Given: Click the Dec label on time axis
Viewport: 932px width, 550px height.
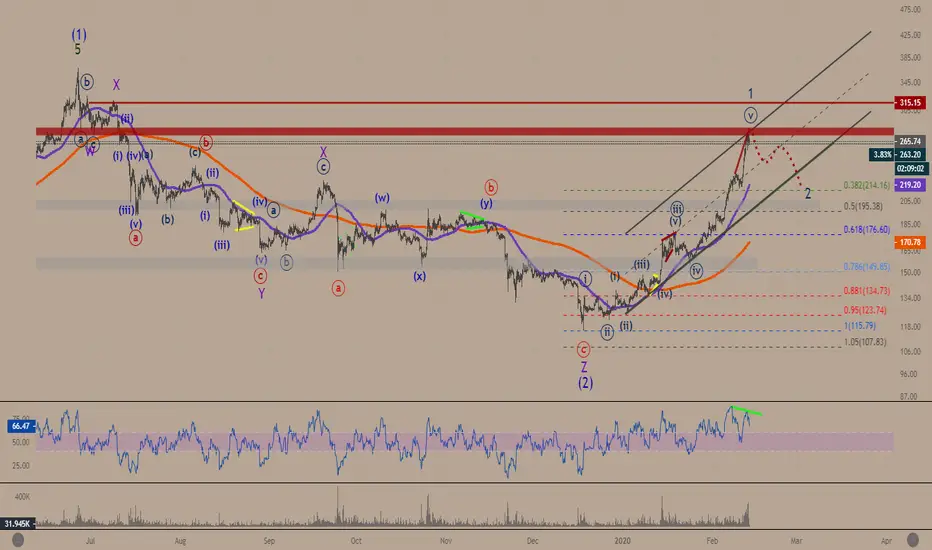Looking at the screenshot, I should pos(533,541).
